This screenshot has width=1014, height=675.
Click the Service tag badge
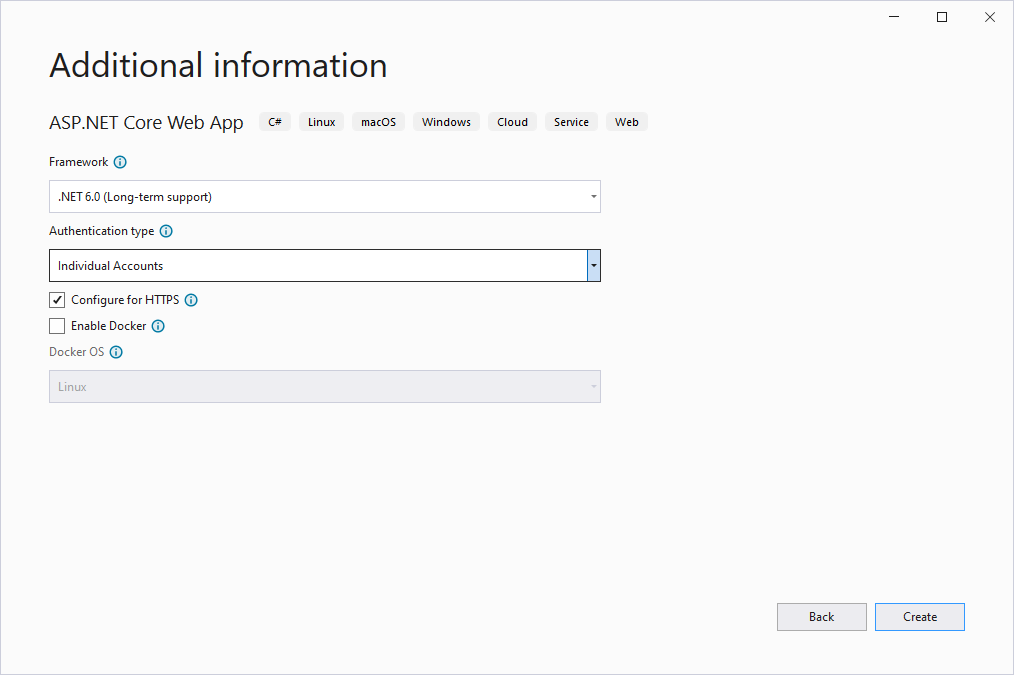coord(571,121)
